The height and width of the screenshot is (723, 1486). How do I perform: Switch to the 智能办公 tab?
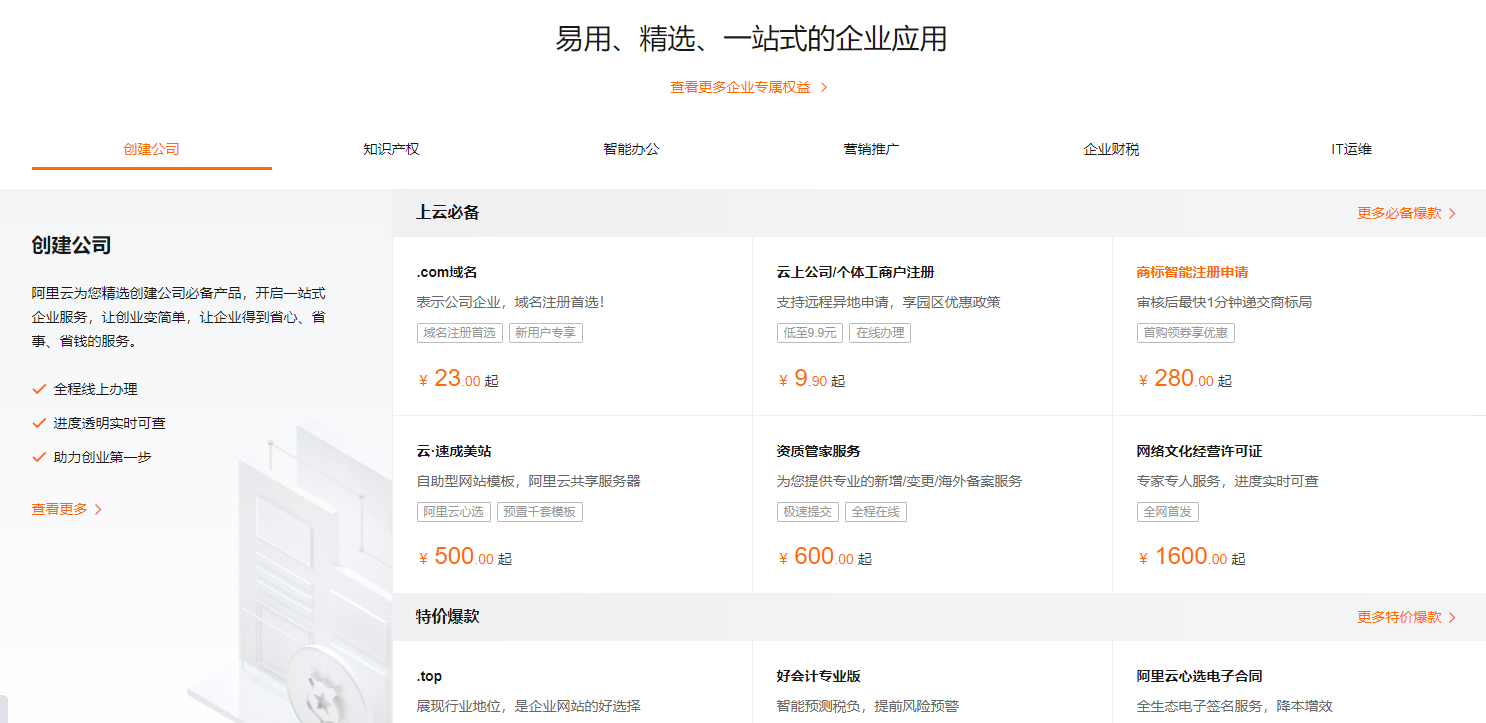pyautogui.click(x=631, y=149)
